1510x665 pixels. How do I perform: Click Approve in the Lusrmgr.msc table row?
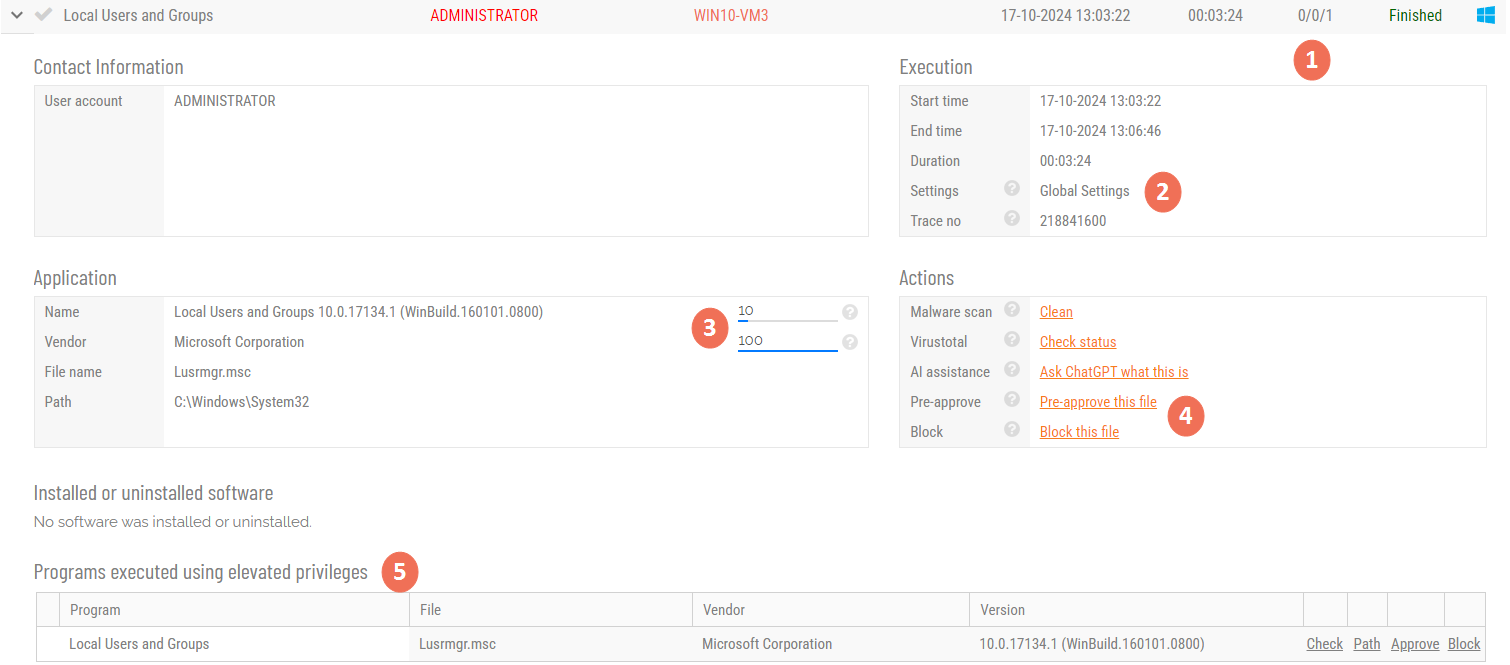(1415, 644)
